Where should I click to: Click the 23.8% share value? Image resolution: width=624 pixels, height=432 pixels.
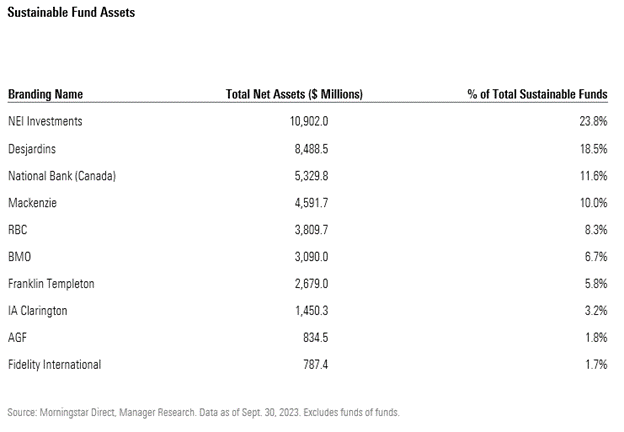594,121
